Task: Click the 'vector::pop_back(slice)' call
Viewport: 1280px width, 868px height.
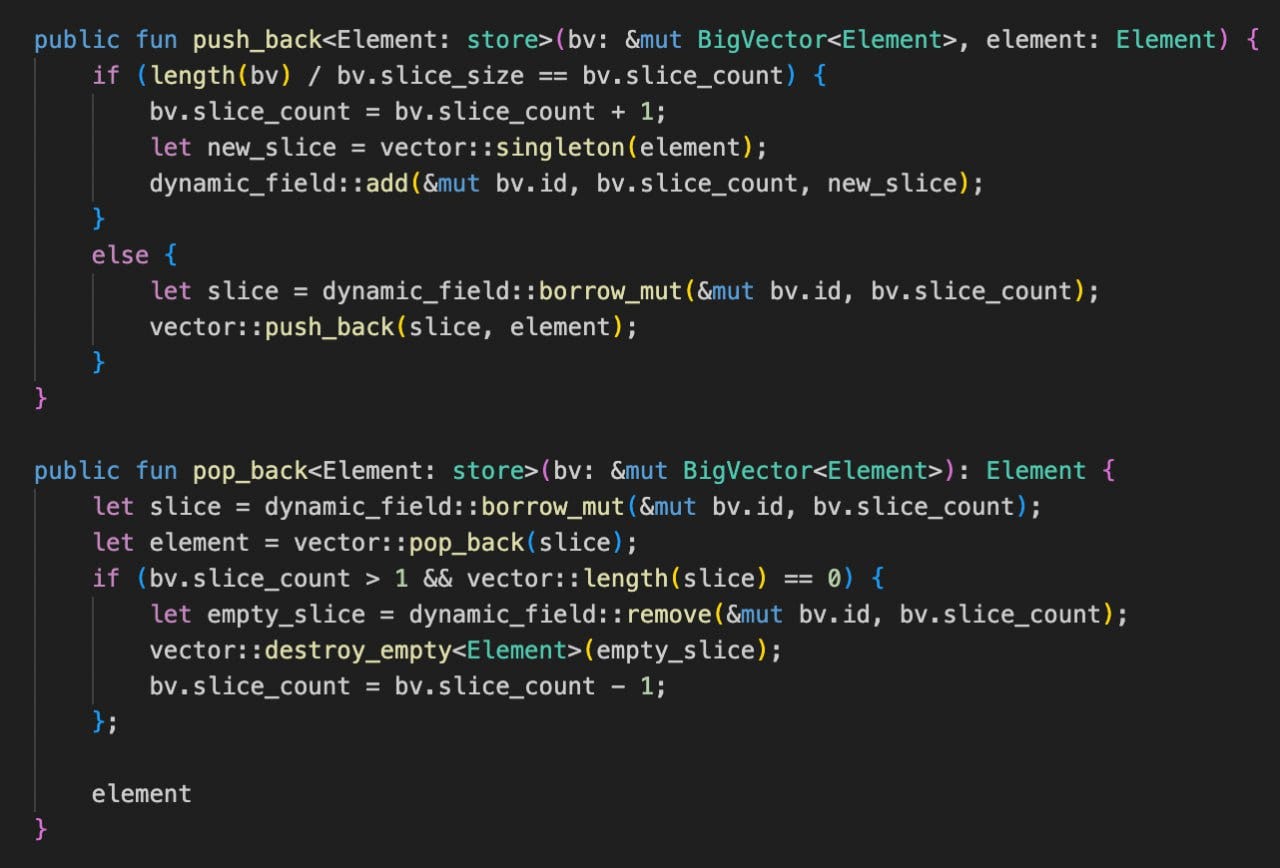Action: (458, 543)
